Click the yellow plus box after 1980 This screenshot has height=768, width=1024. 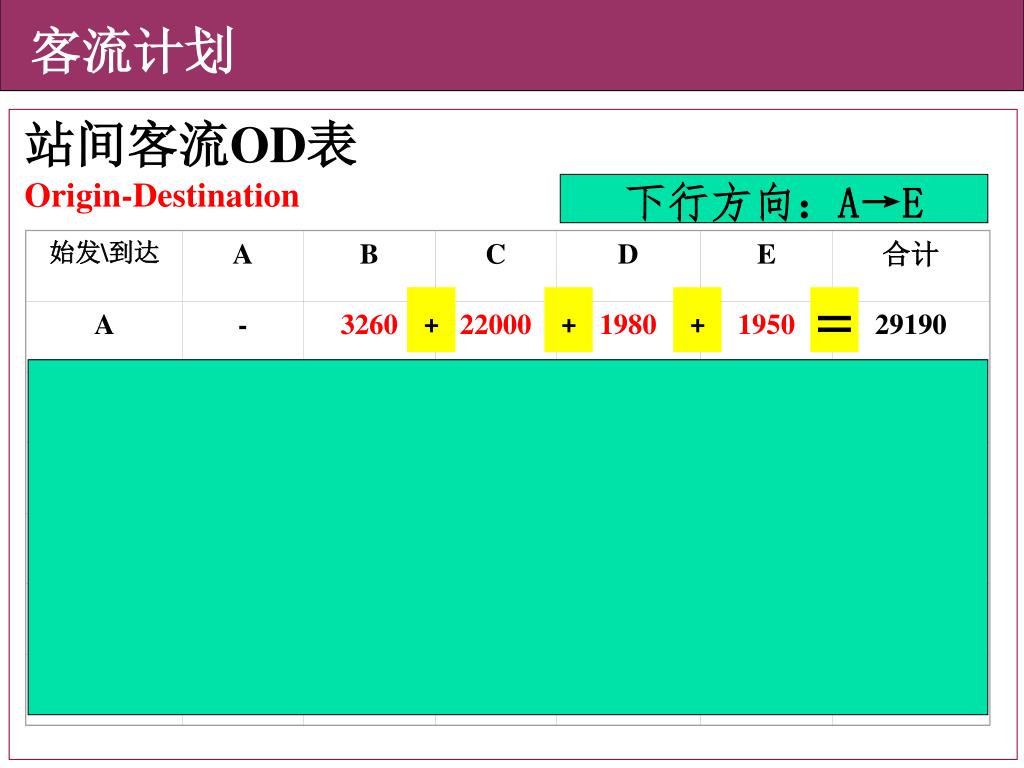click(697, 319)
